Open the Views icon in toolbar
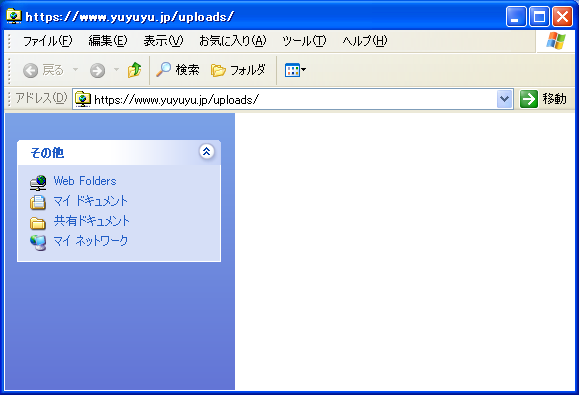The height and width of the screenshot is (395, 579). pos(292,70)
